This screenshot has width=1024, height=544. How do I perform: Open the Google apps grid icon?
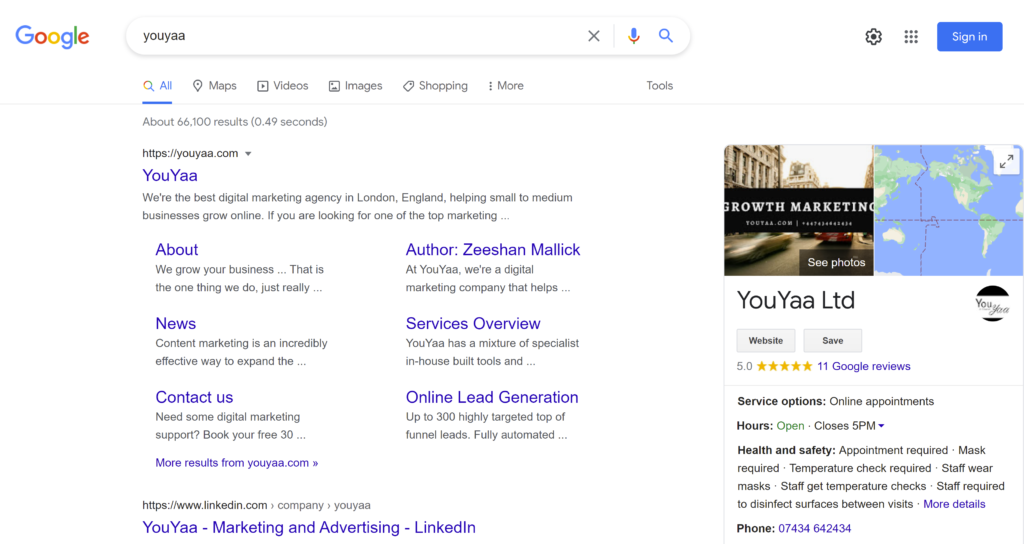(x=911, y=37)
